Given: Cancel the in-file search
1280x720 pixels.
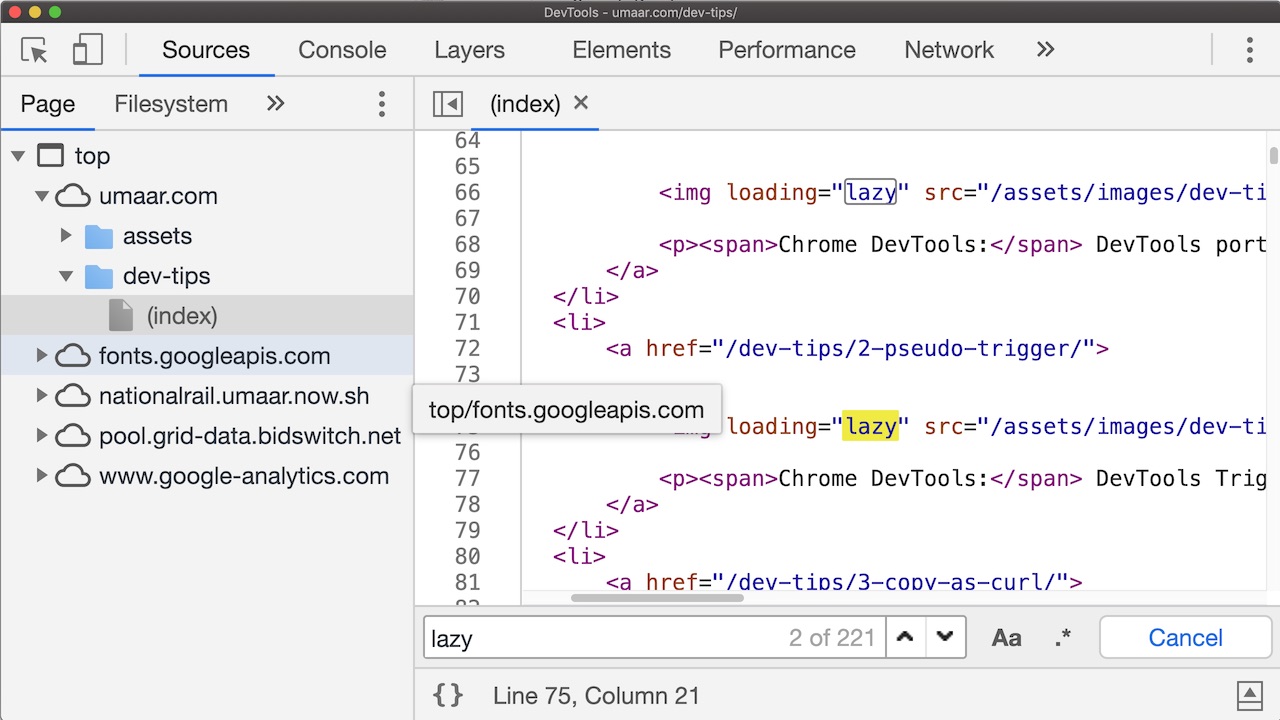Looking at the screenshot, I should pyautogui.click(x=1185, y=637).
